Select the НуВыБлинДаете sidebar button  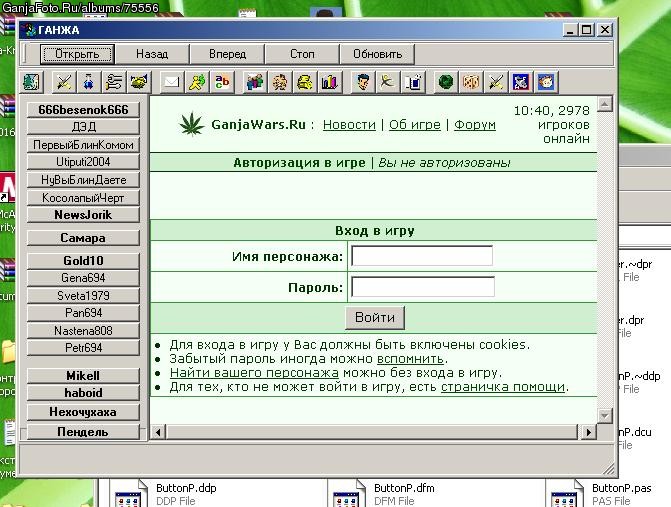(x=83, y=180)
